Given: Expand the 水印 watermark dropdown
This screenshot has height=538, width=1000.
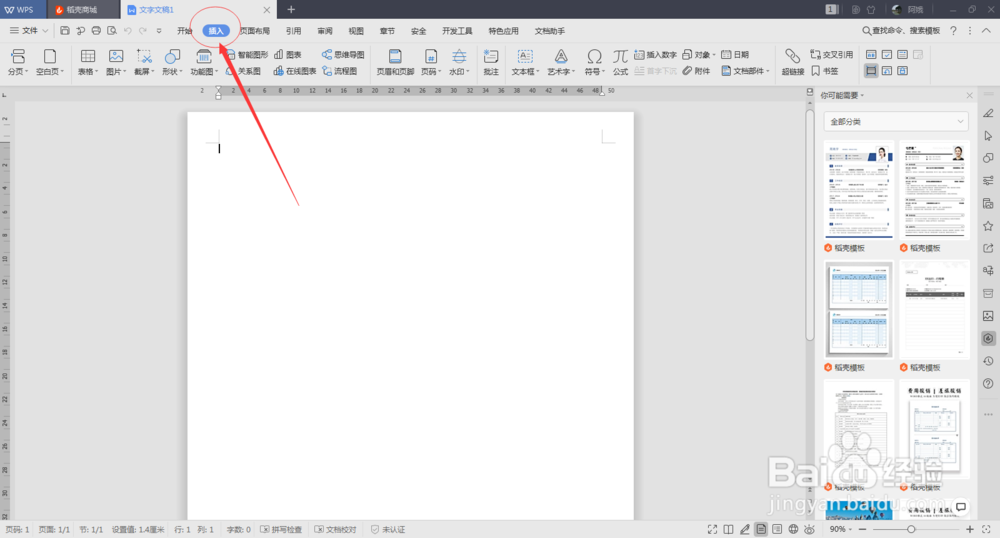Looking at the screenshot, I should point(468,71).
